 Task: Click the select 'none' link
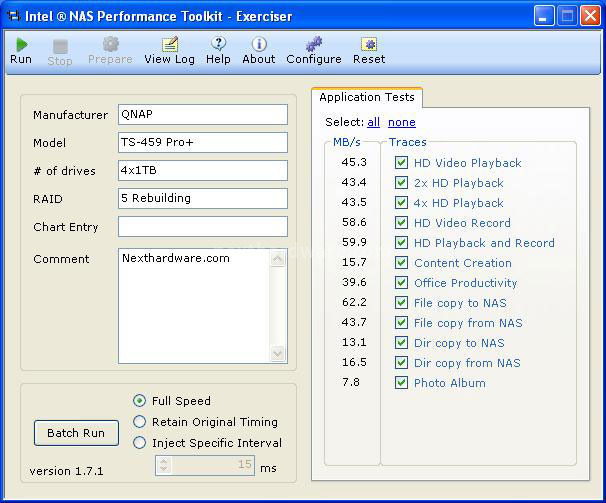402,122
